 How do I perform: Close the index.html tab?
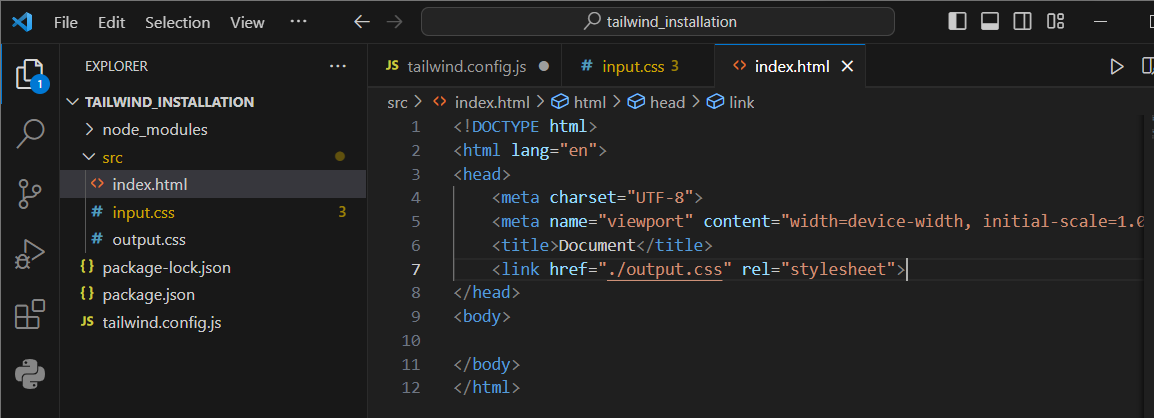coord(847,67)
